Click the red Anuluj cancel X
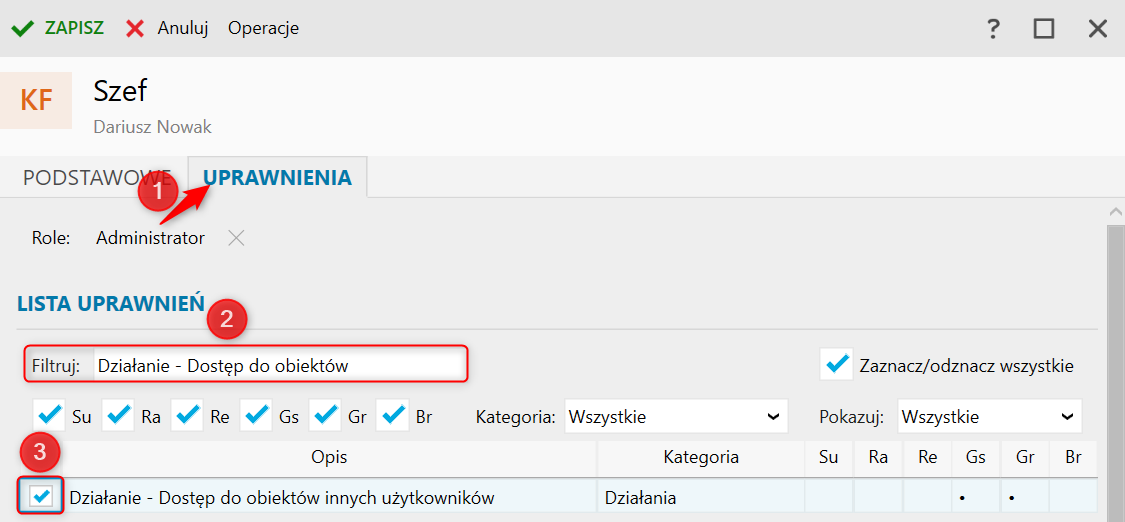 [135, 28]
